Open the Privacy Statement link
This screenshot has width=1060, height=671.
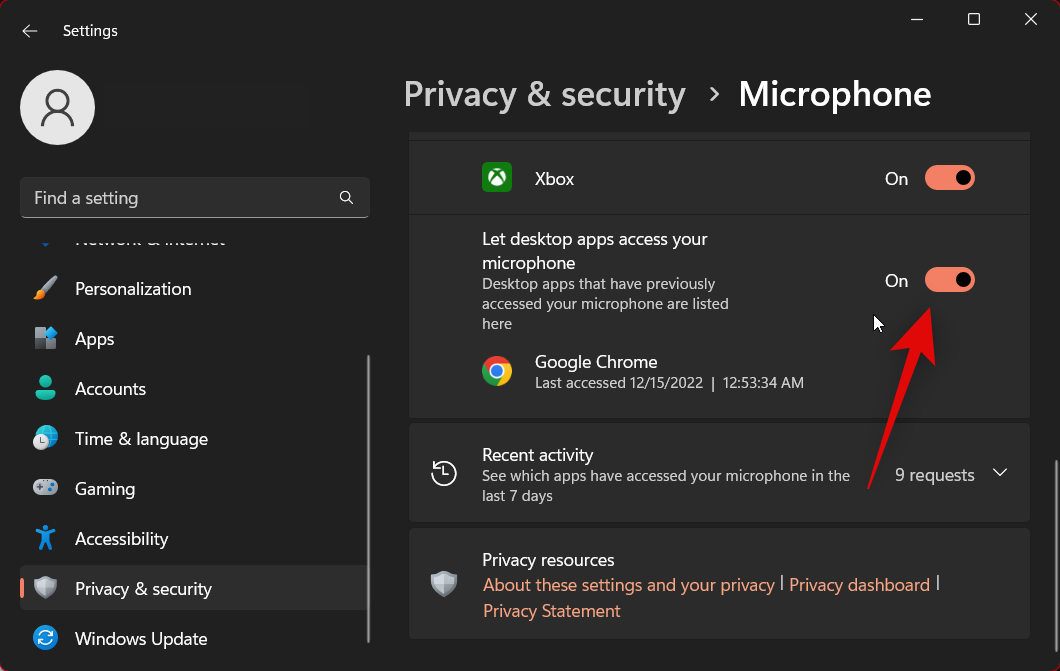coord(551,611)
